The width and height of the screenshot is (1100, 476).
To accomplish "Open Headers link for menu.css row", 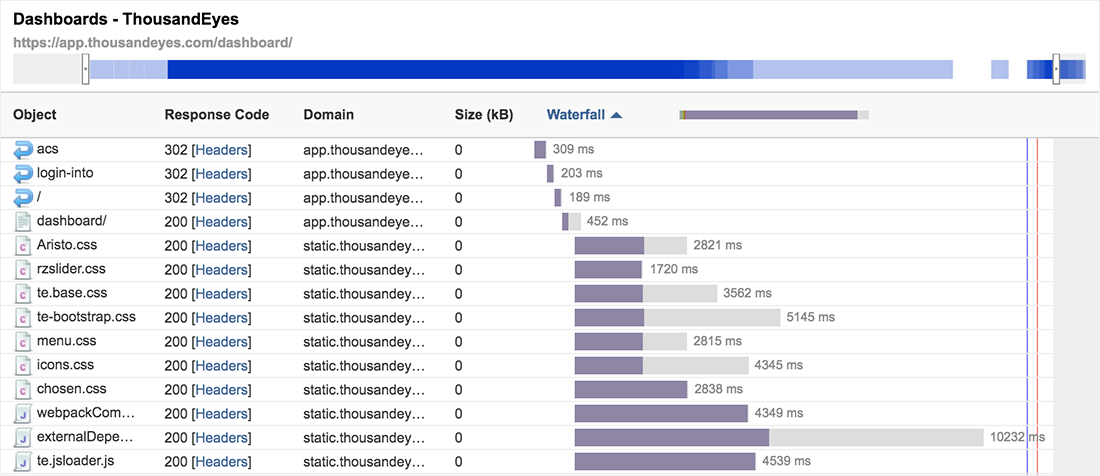I will pos(222,342).
